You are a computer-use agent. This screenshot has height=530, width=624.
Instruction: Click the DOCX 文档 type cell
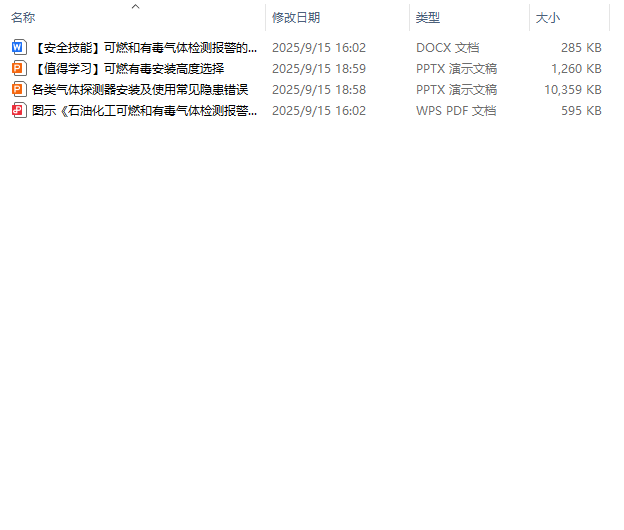[x=447, y=47]
